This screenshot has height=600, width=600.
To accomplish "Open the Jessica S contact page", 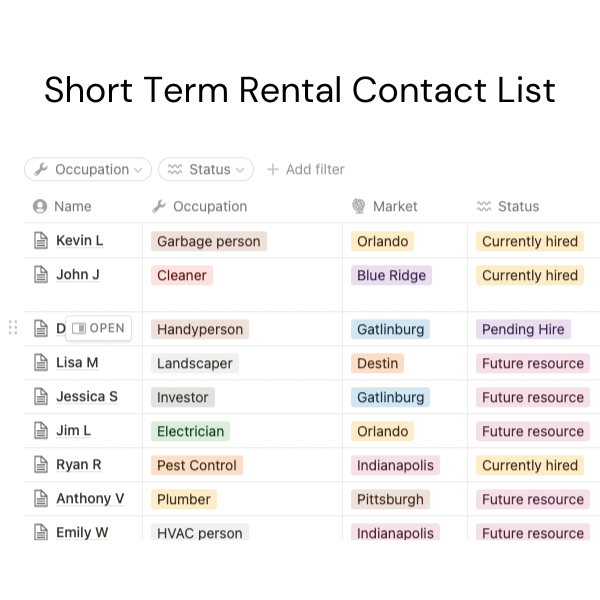I will coord(86,397).
